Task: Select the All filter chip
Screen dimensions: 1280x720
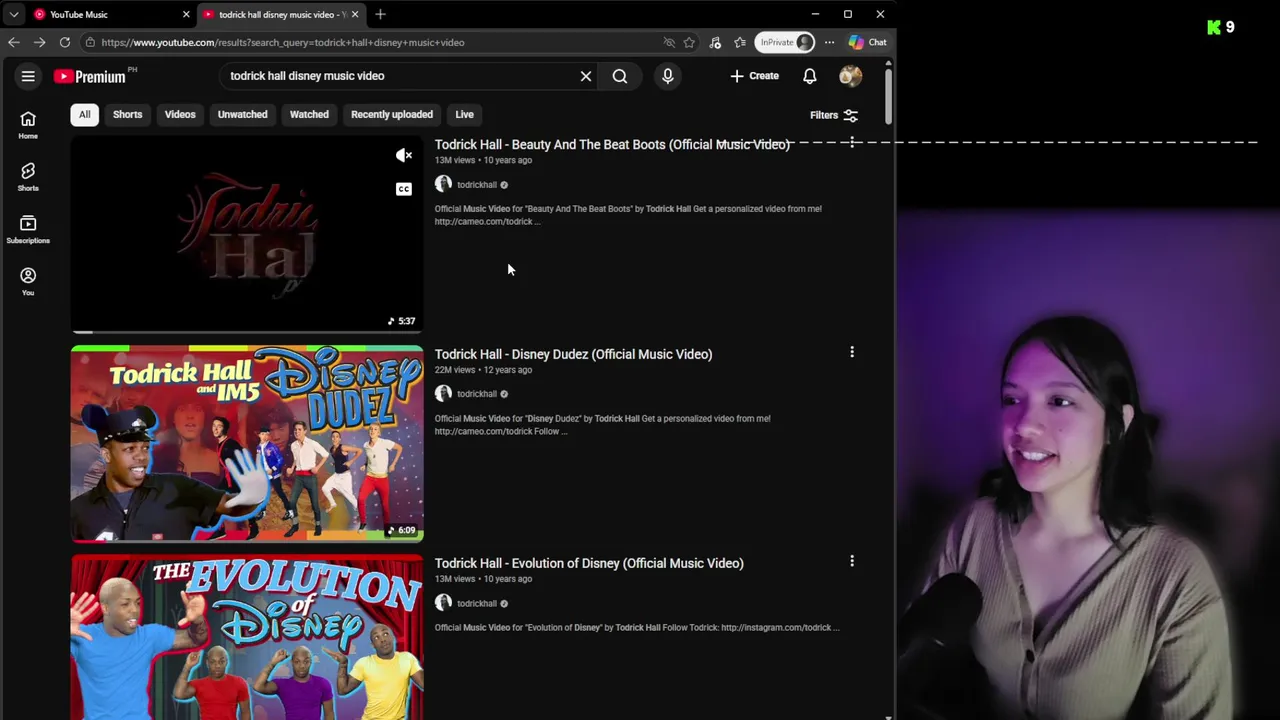Action: [85, 114]
